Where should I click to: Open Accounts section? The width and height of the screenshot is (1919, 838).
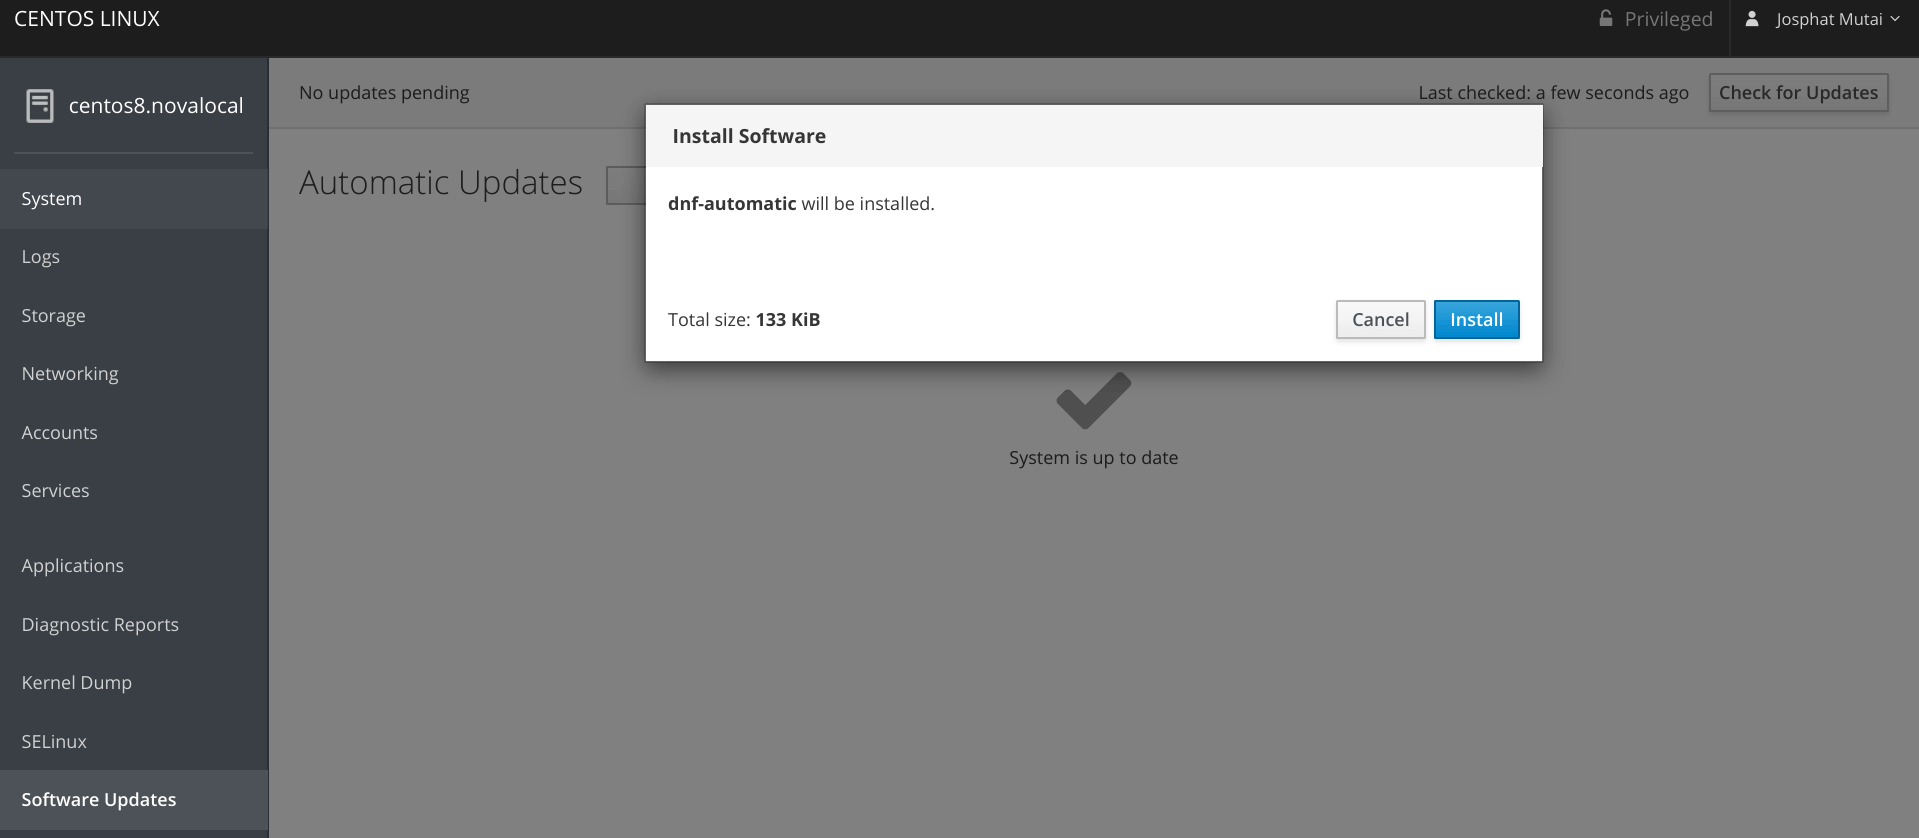point(134,432)
